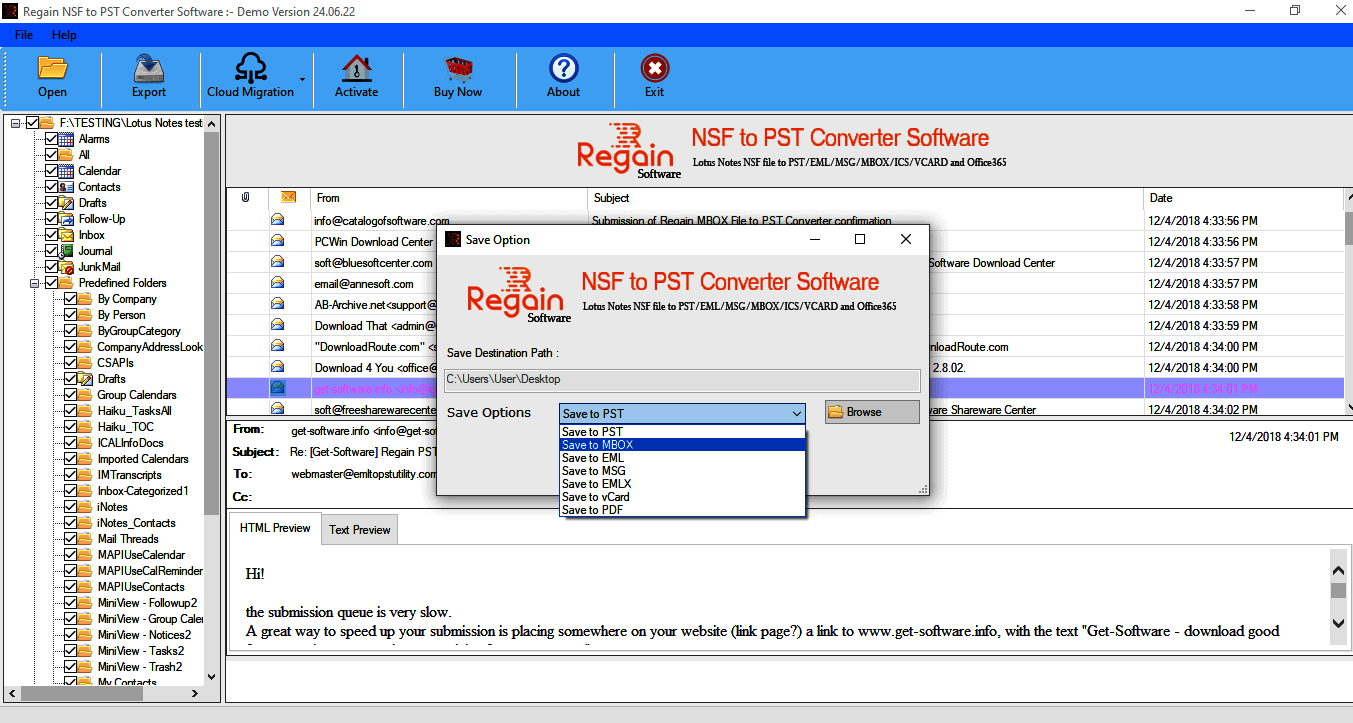The width and height of the screenshot is (1353, 723).
Task: Choose Save to PDF from the list
Action: pyautogui.click(x=682, y=510)
